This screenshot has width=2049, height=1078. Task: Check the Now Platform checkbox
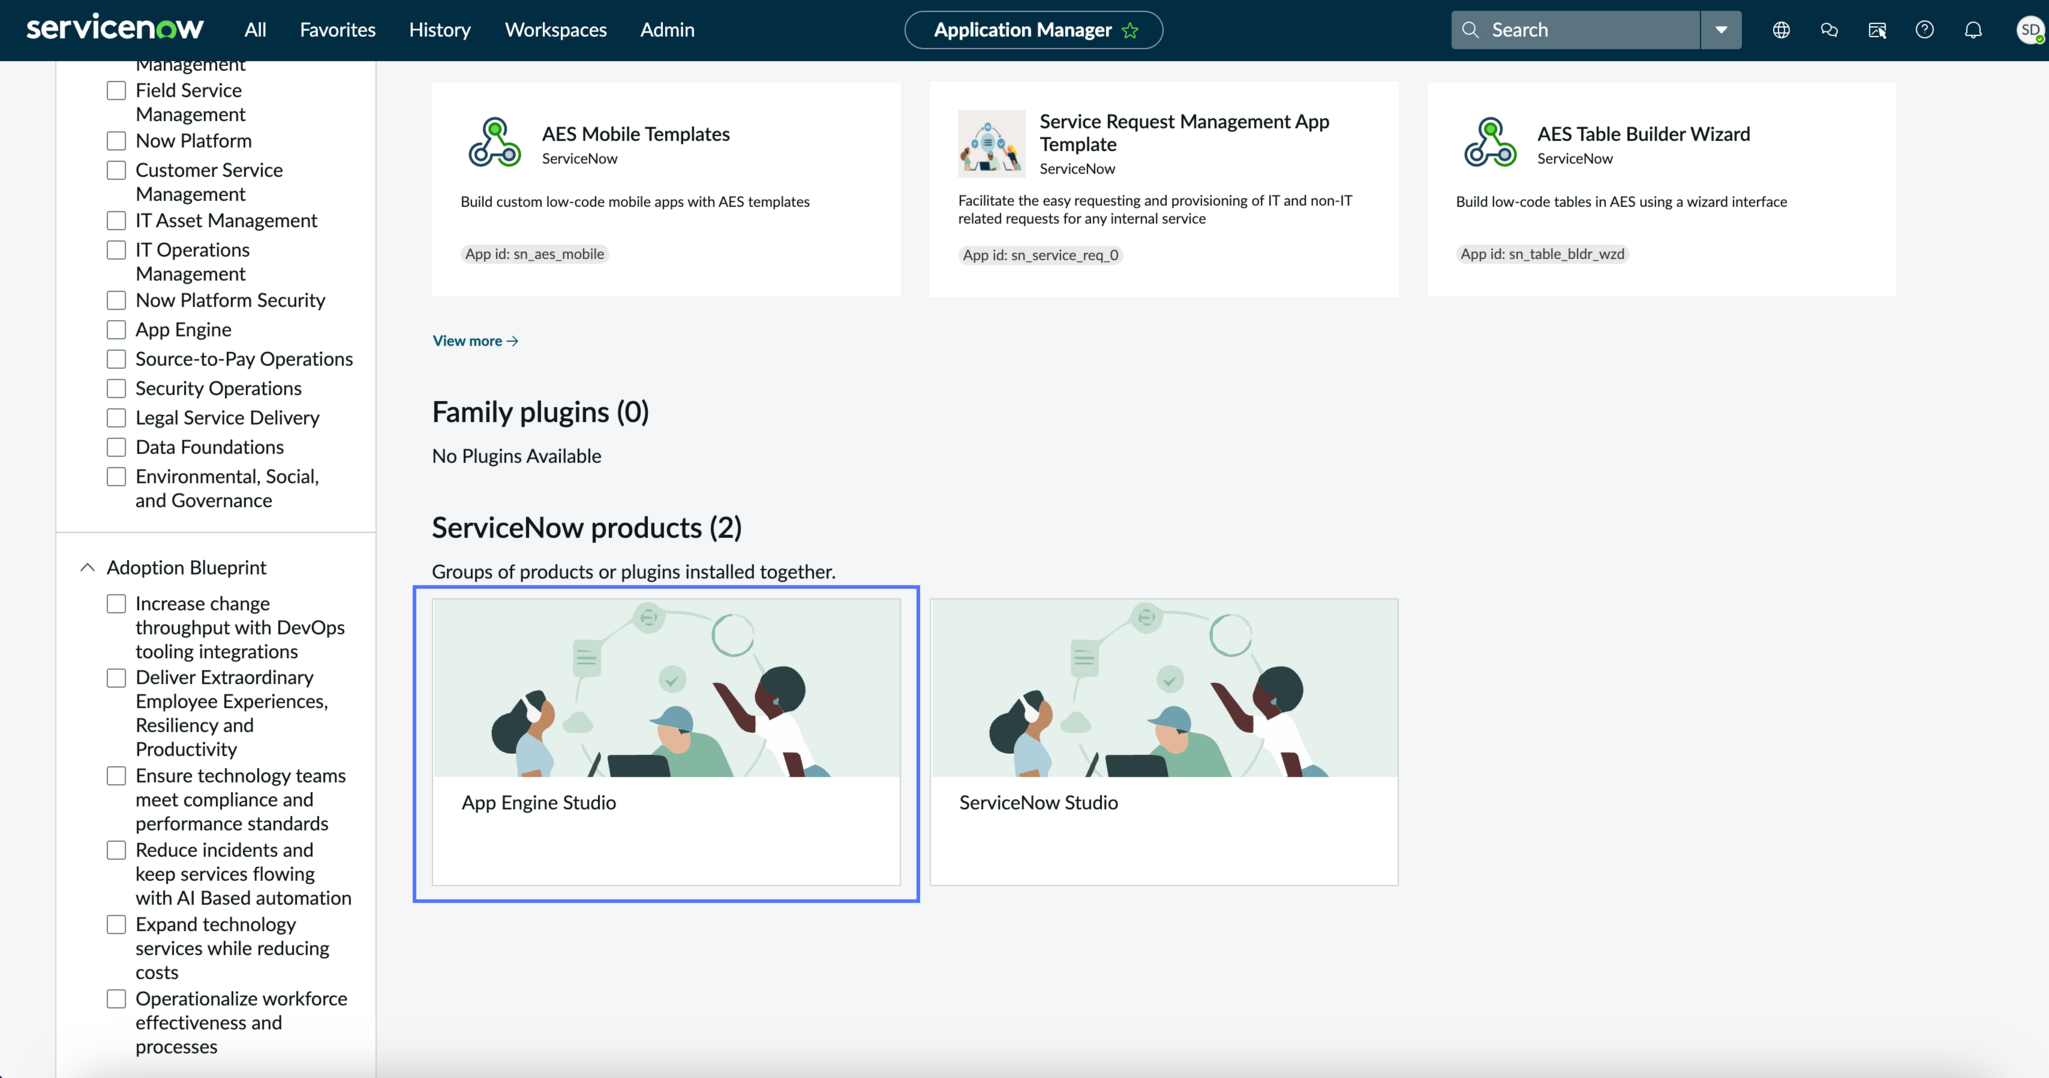[x=117, y=141]
